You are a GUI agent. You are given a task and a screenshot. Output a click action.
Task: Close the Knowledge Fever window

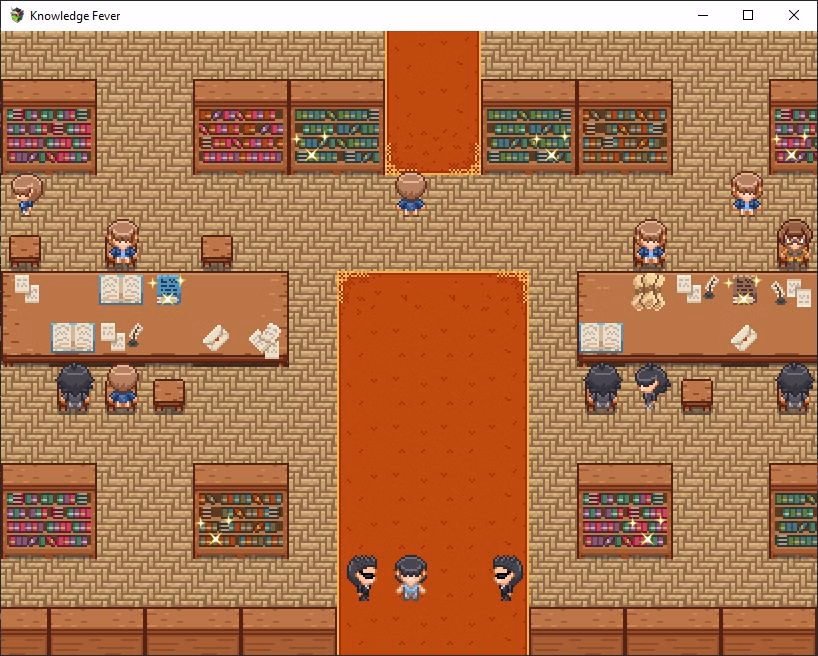click(793, 16)
